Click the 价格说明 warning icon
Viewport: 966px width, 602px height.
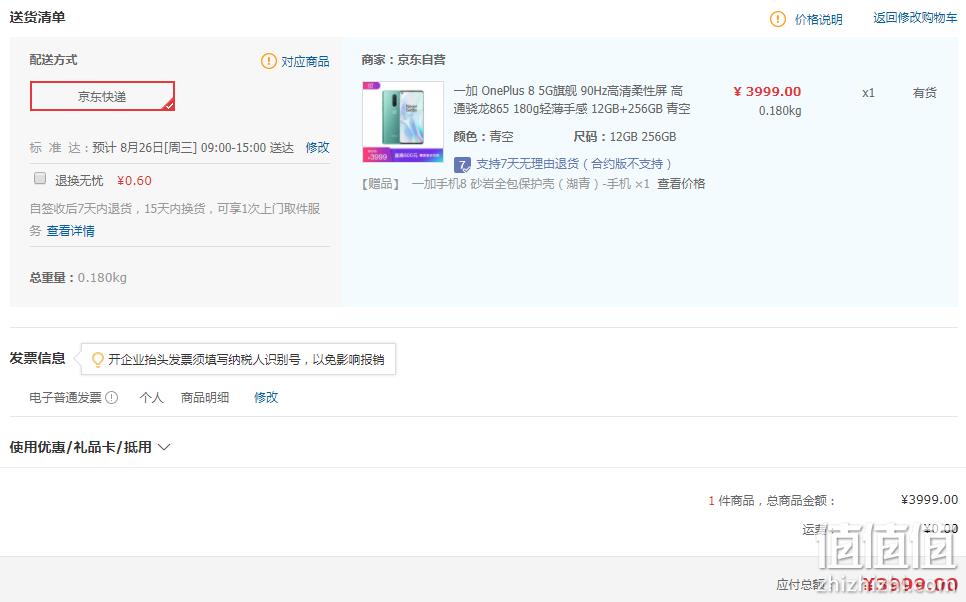(x=777, y=19)
